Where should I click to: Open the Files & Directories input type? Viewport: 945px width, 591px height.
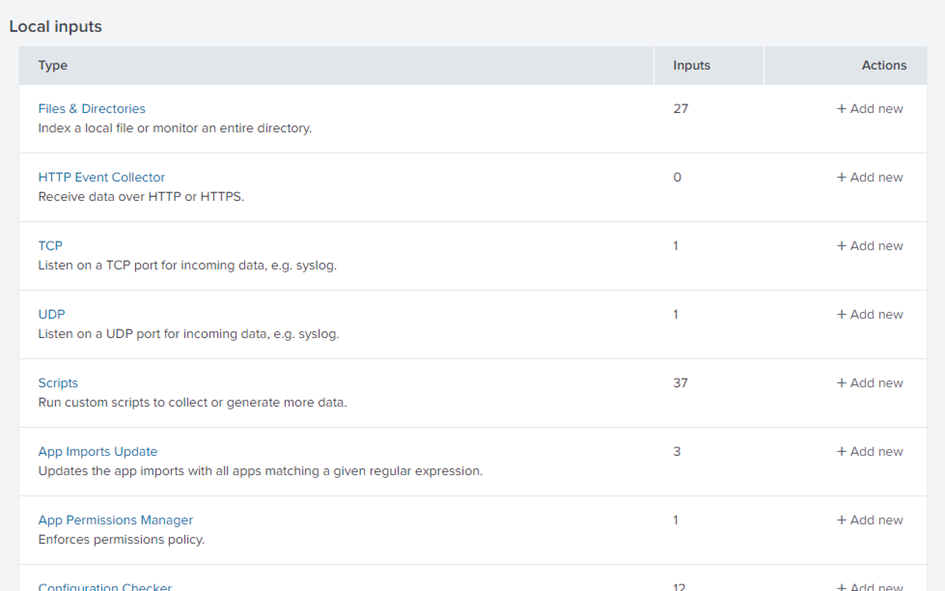[92, 109]
